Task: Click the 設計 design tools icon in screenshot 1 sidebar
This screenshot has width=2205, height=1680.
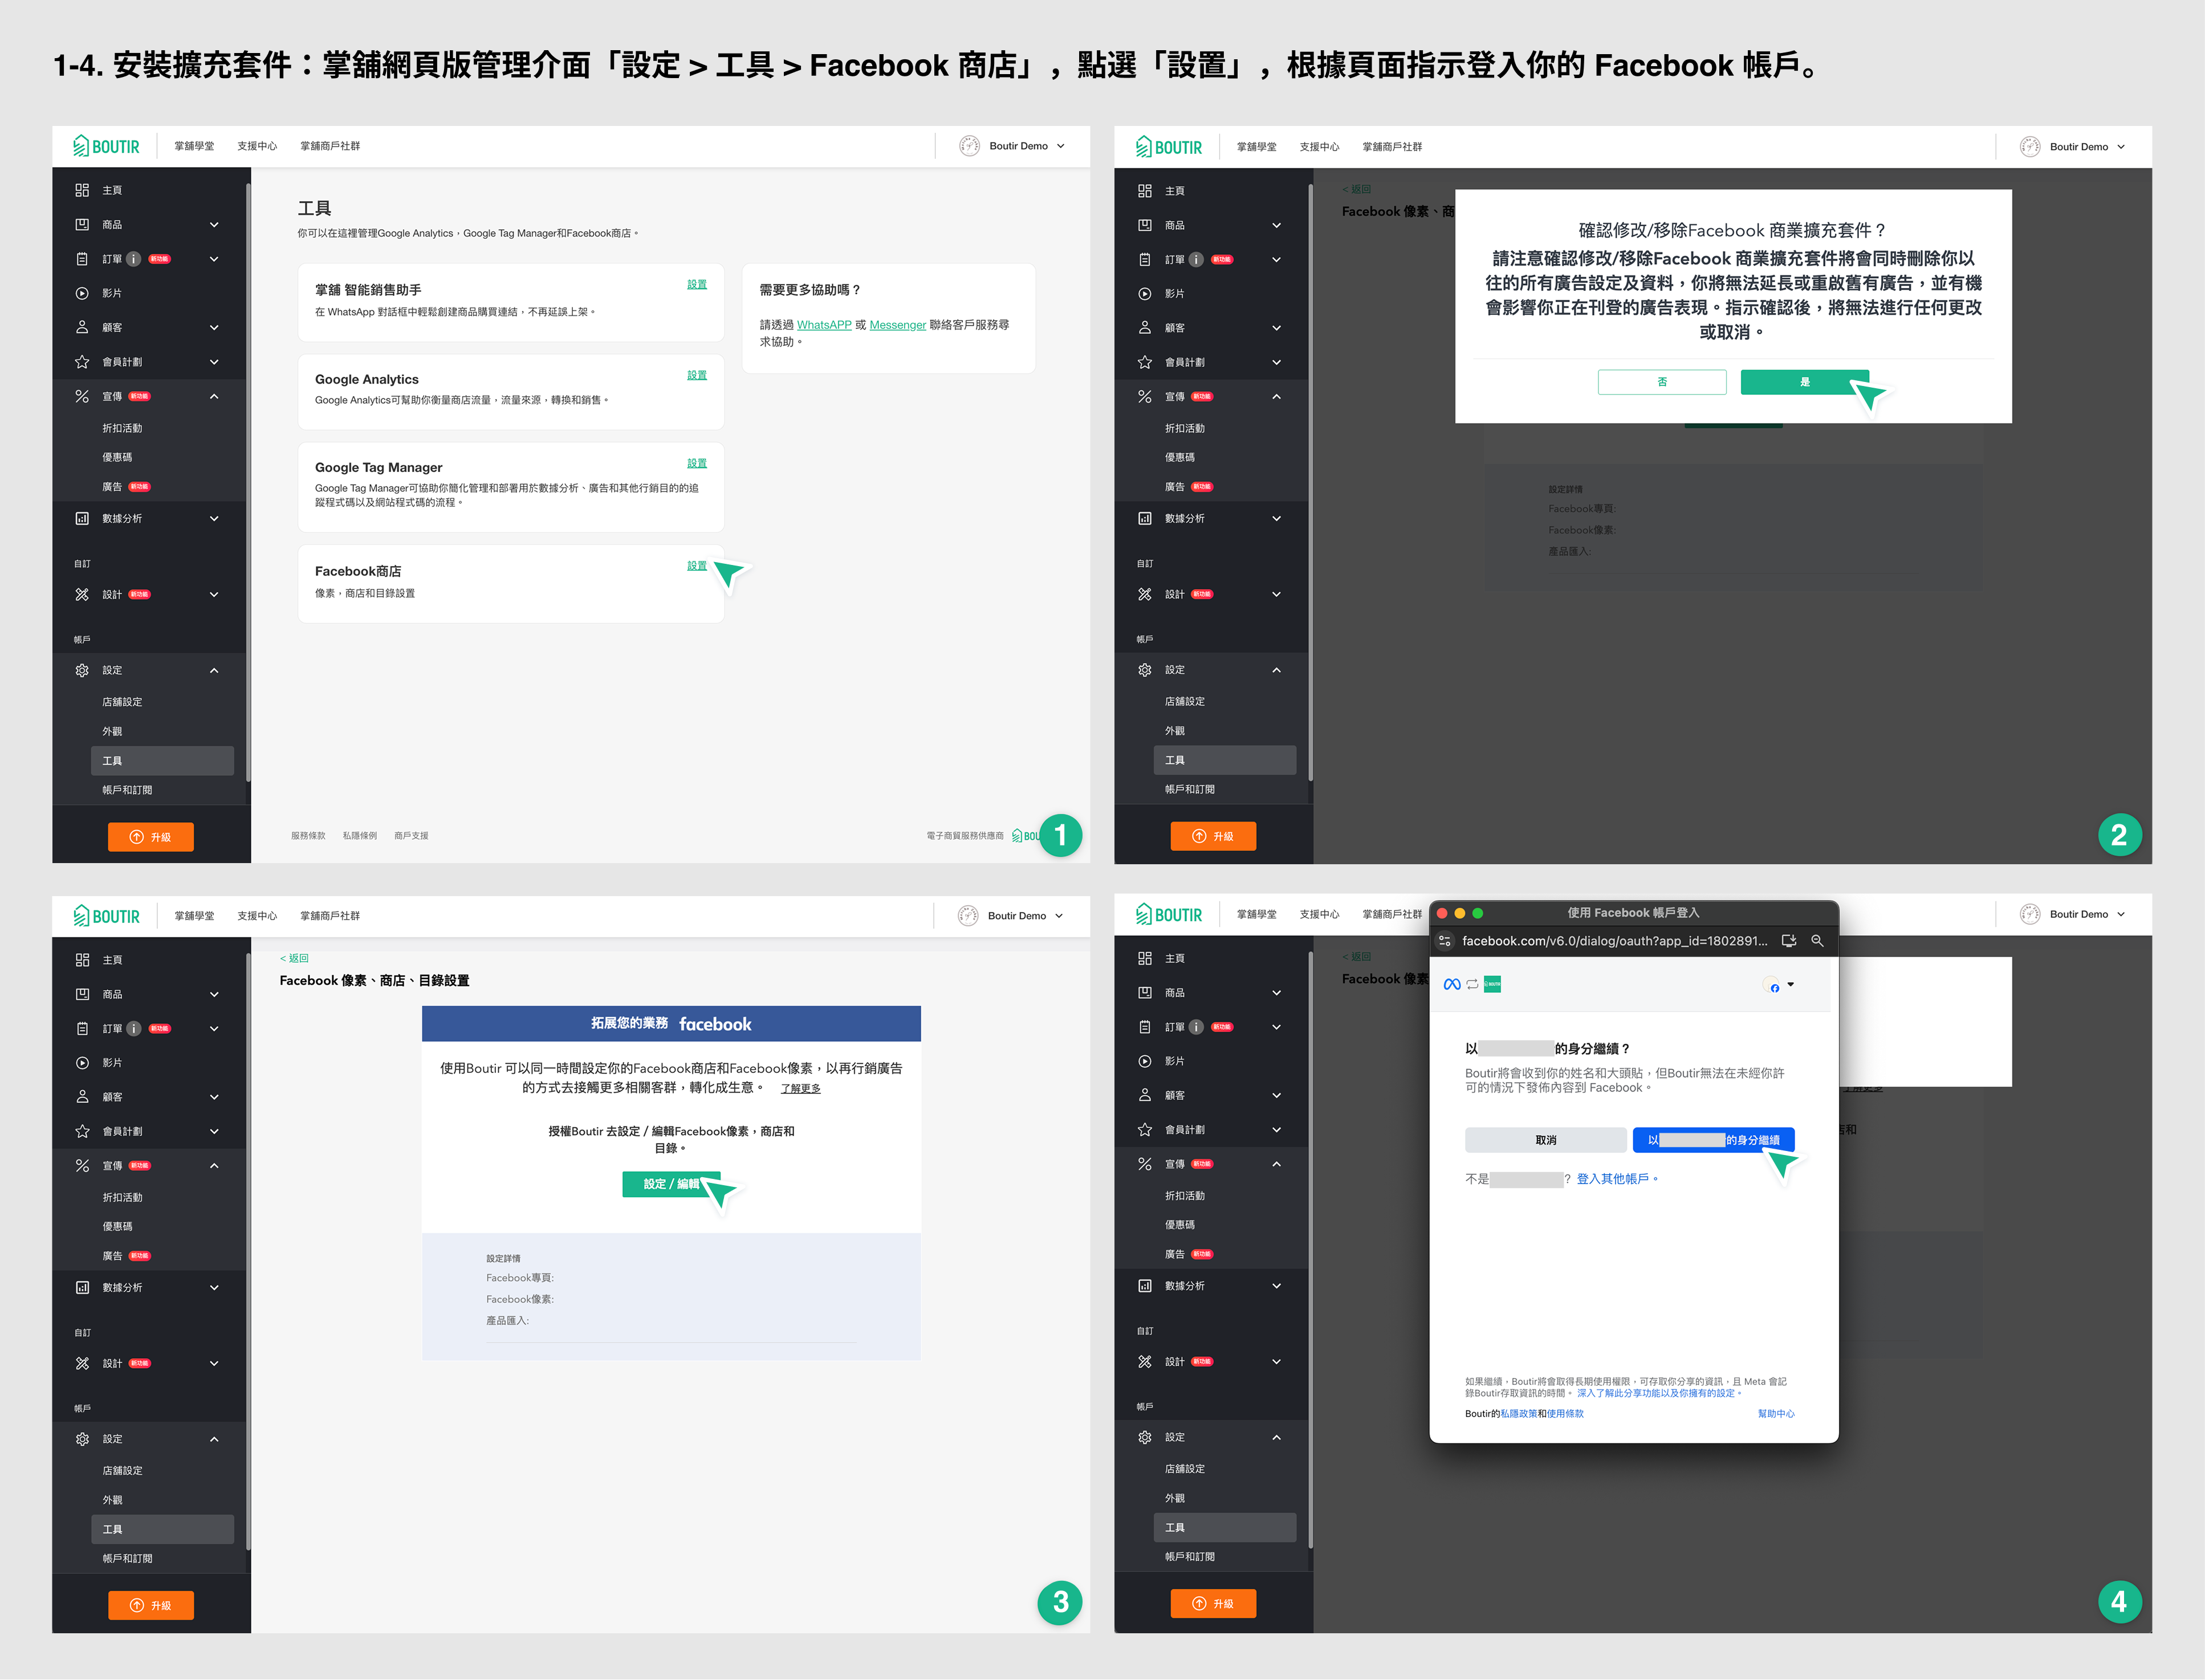Action: tap(82, 594)
